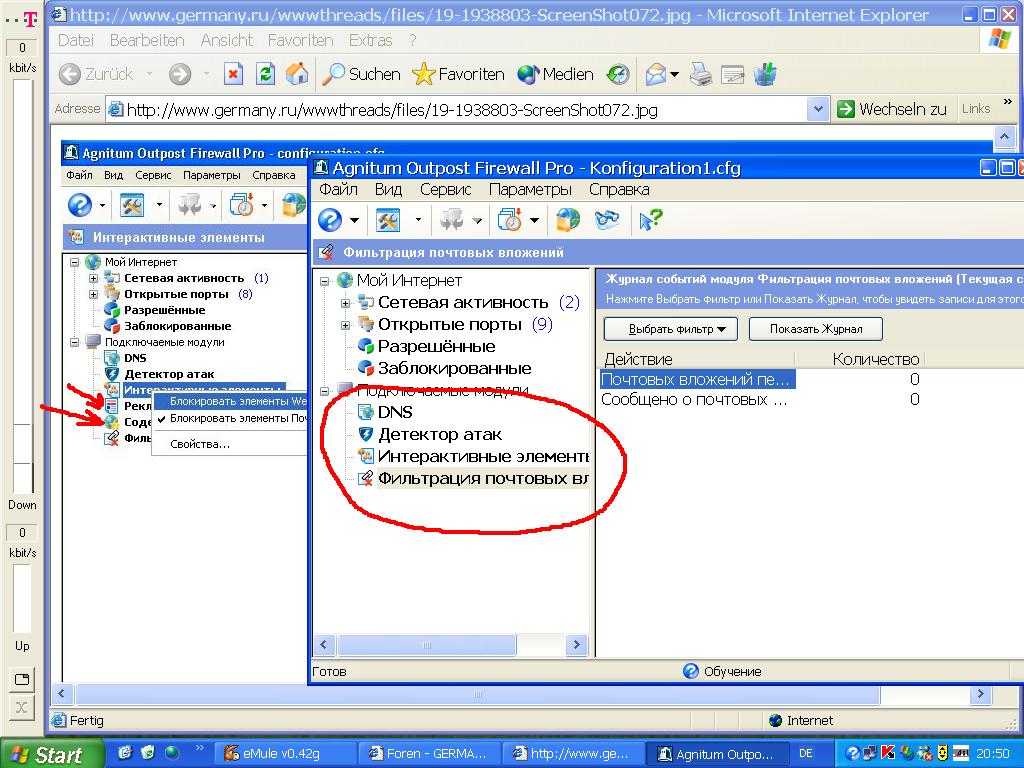Click the IE Mail envelope icon
The height and width of the screenshot is (768, 1024).
point(656,74)
